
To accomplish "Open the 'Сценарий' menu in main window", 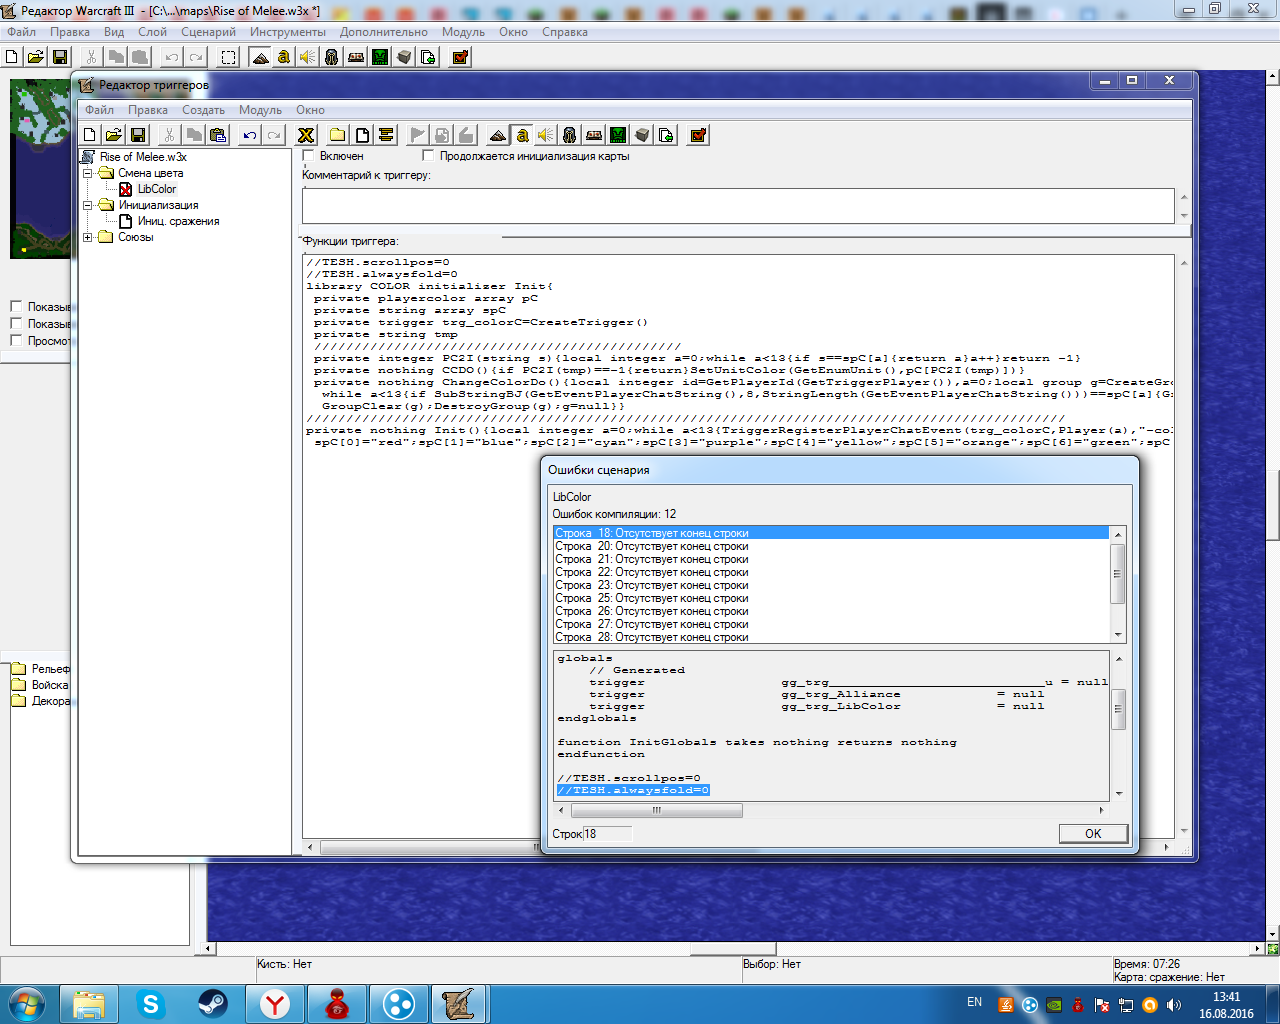I will click(x=208, y=32).
